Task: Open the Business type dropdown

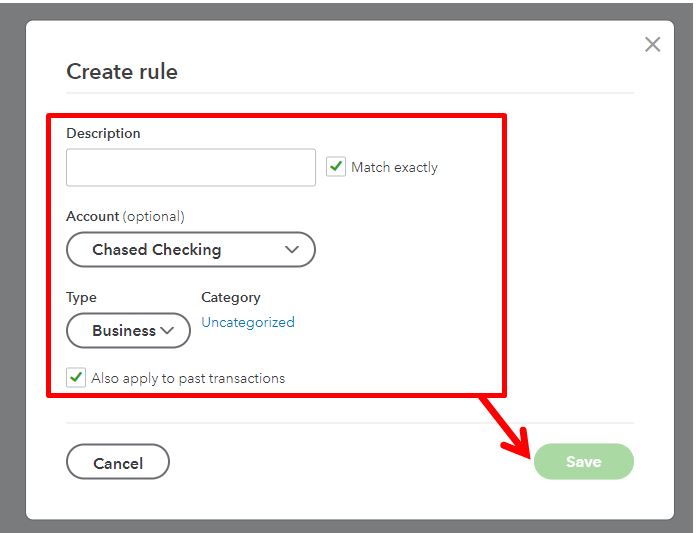Action: pos(128,330)
